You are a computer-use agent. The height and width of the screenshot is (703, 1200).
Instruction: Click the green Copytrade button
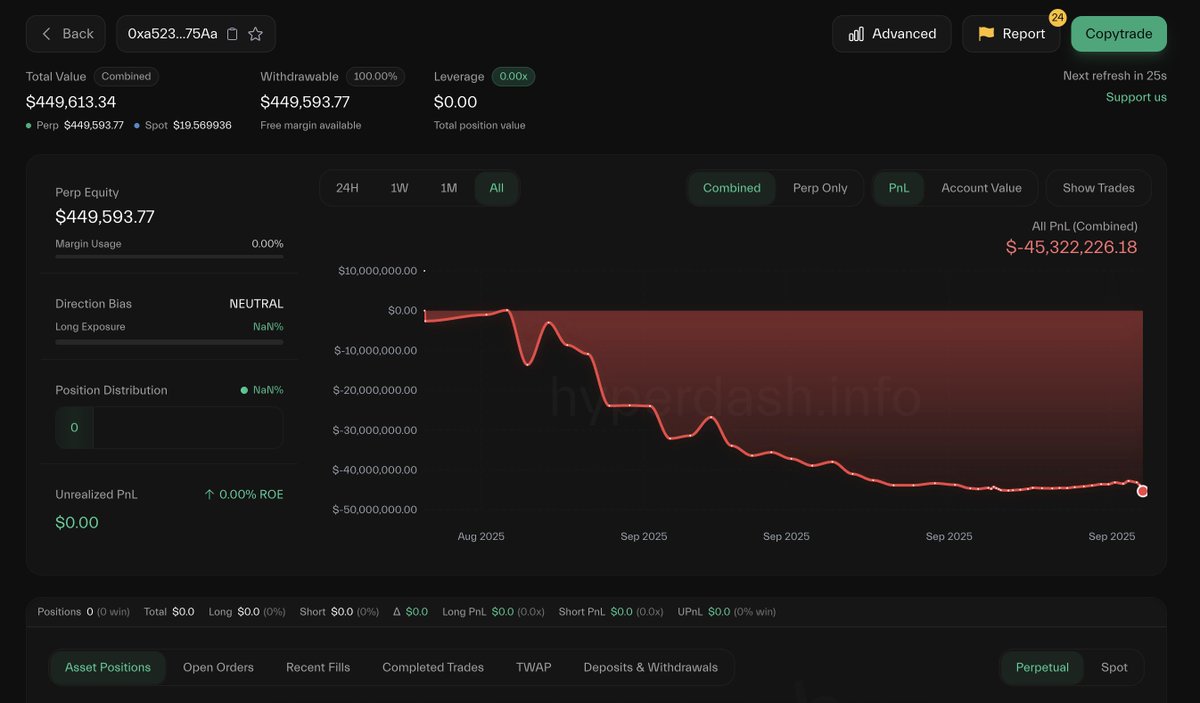click(x=1118, y=33)
